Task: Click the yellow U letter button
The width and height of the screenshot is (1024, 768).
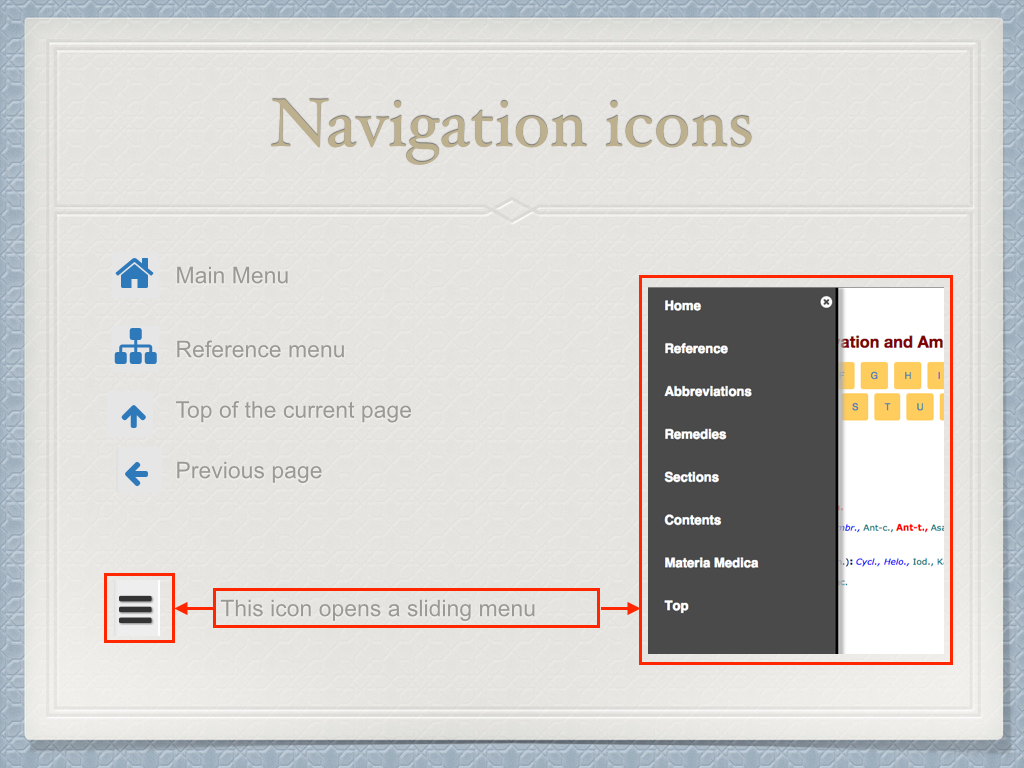Action: tap(920, 407)
